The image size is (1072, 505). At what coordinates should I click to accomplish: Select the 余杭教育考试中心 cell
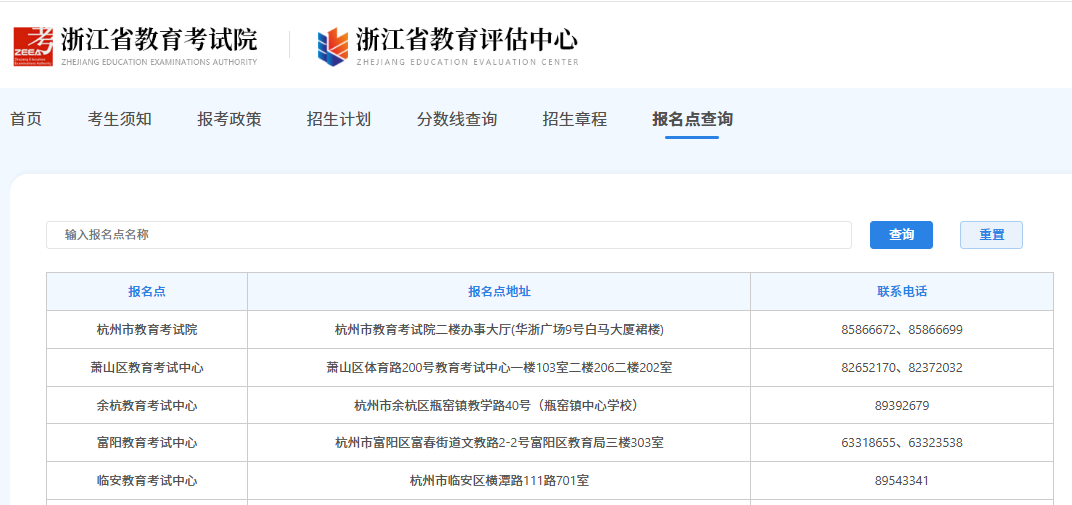147,406
